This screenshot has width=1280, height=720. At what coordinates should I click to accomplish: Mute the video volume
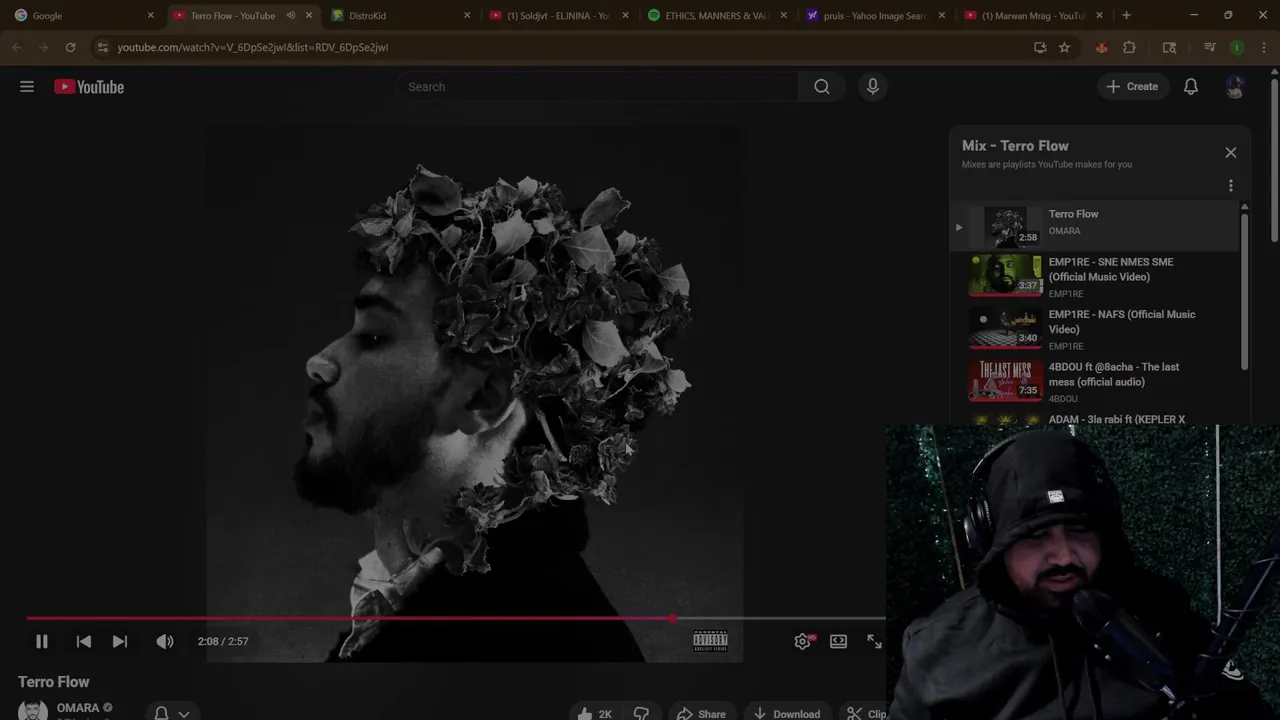(x=165, y=641)
